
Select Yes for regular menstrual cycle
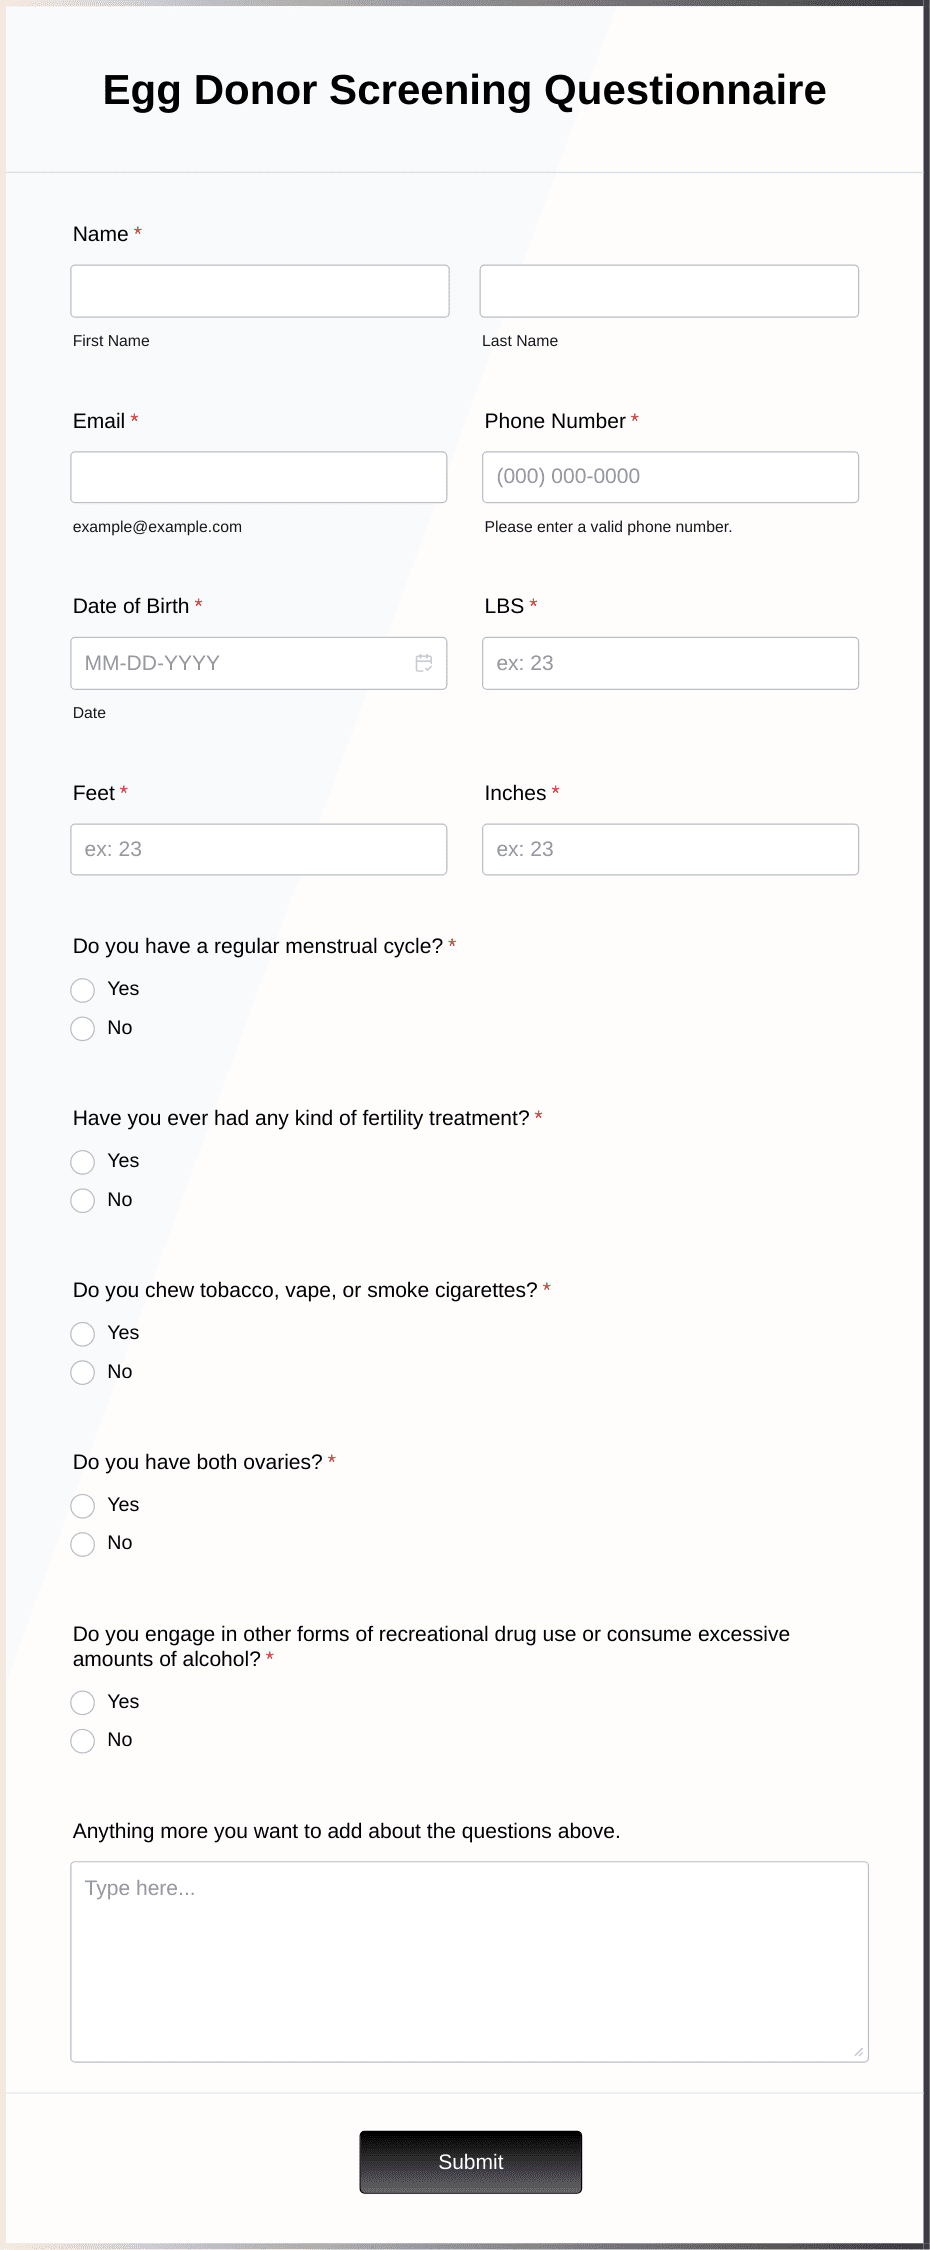pos(83,990)
